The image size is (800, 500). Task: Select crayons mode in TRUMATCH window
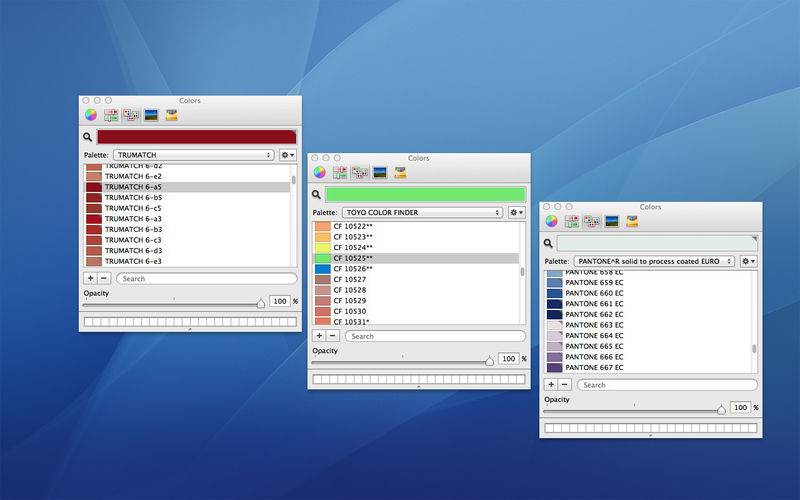[x=171, y=115]
